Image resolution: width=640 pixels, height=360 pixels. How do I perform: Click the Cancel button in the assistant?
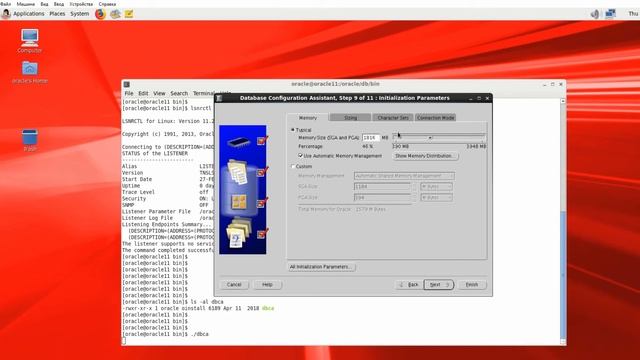234,284
